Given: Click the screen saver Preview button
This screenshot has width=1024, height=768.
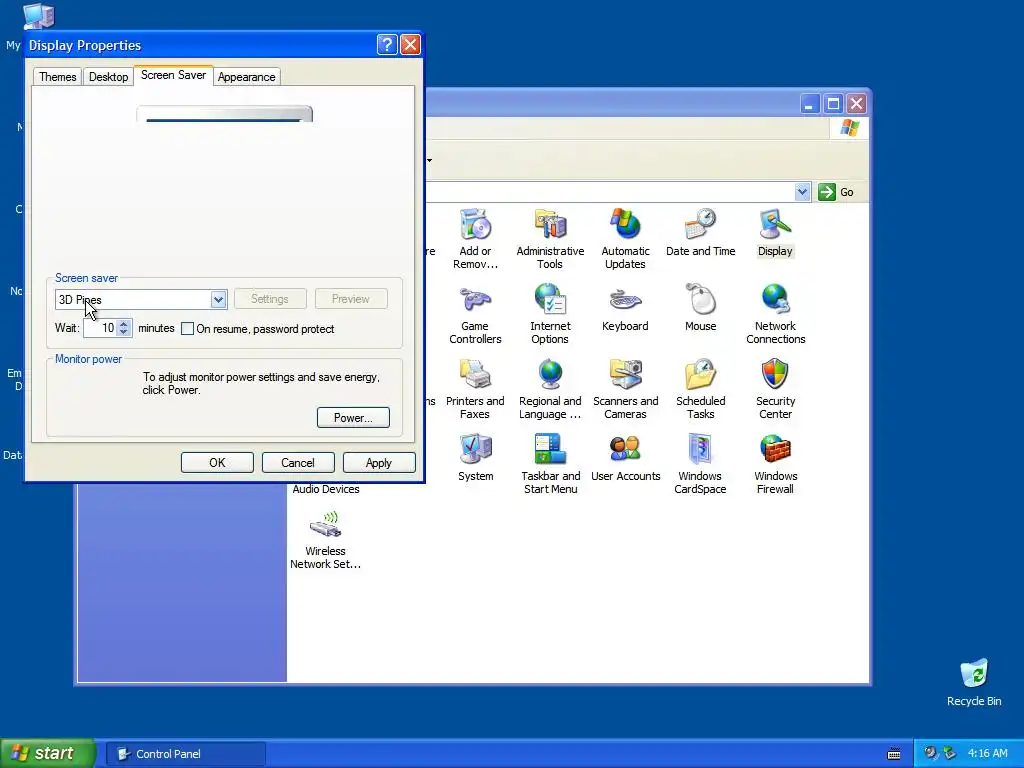Looking at the screenshot, I should click(x=351, y=298).
